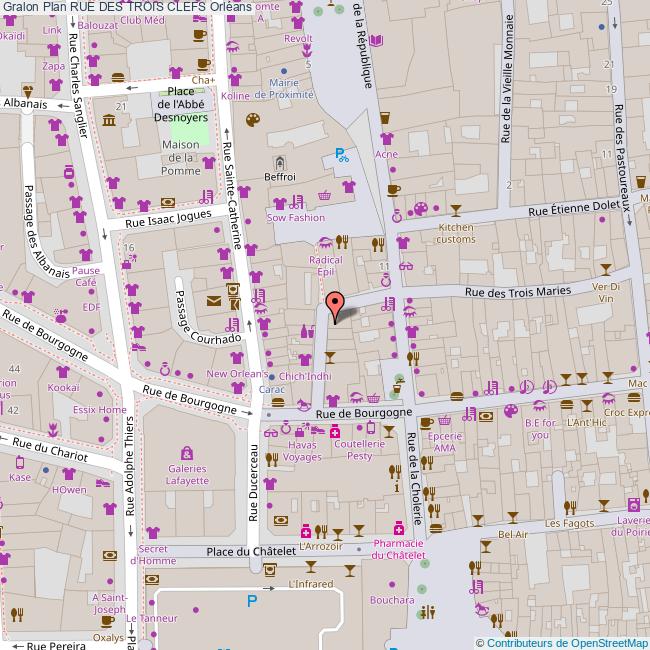Click the Bouchara store label
This screenshot has height=650, width=650.
tap(391, 600)
